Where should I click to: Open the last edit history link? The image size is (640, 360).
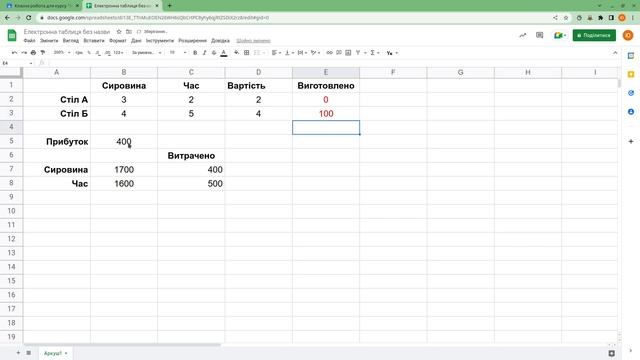click(x=253, y=41)
